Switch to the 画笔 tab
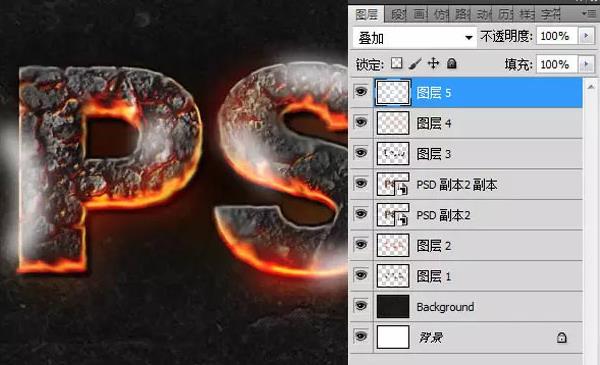Image resolution: width=600 pixels, height=365 pixels. click(419, 15)
